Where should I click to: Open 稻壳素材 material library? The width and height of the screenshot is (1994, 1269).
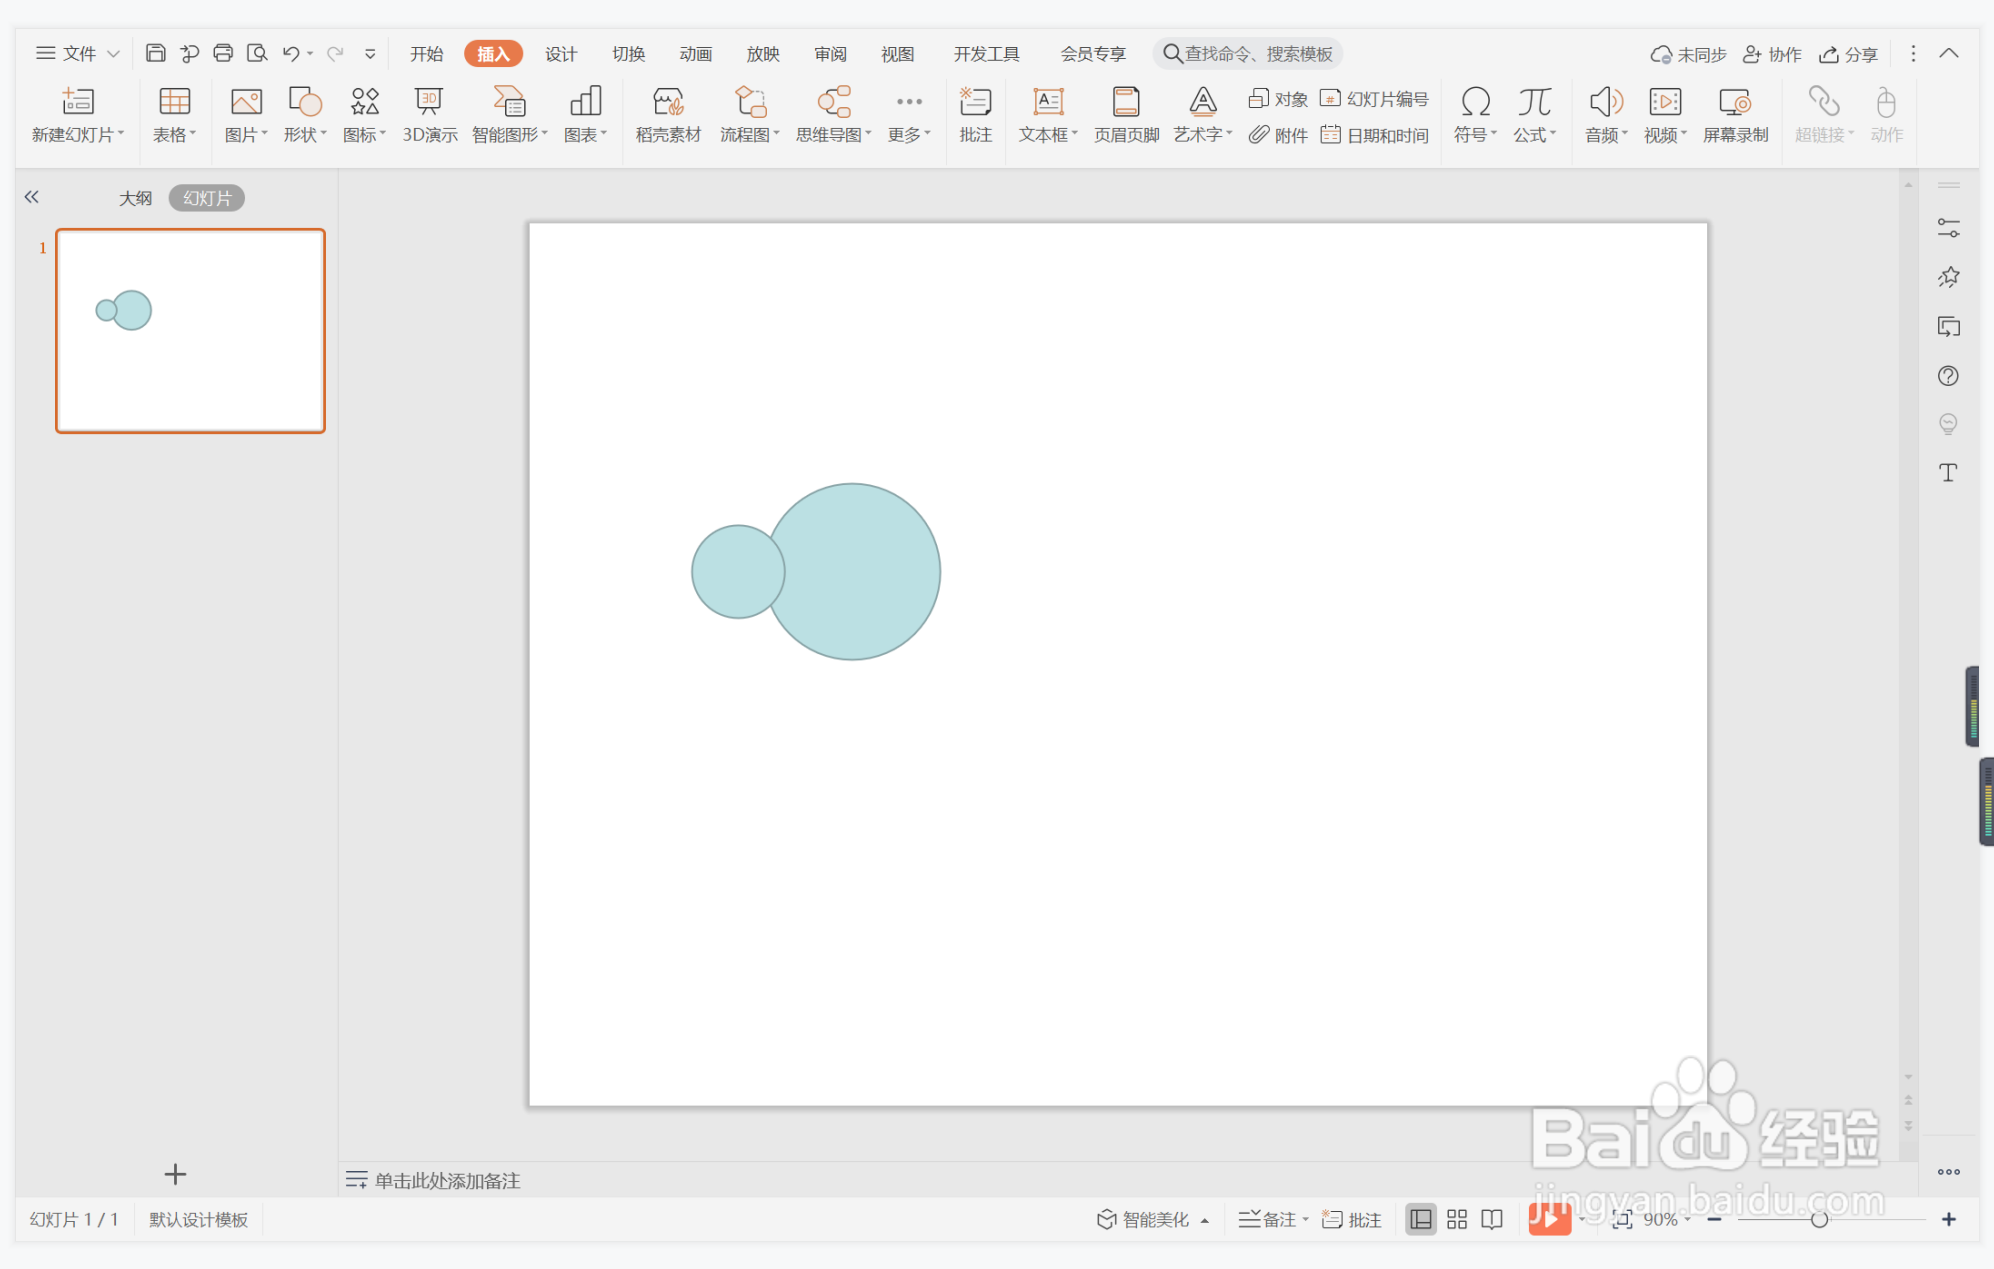click(x=668, y=114)
